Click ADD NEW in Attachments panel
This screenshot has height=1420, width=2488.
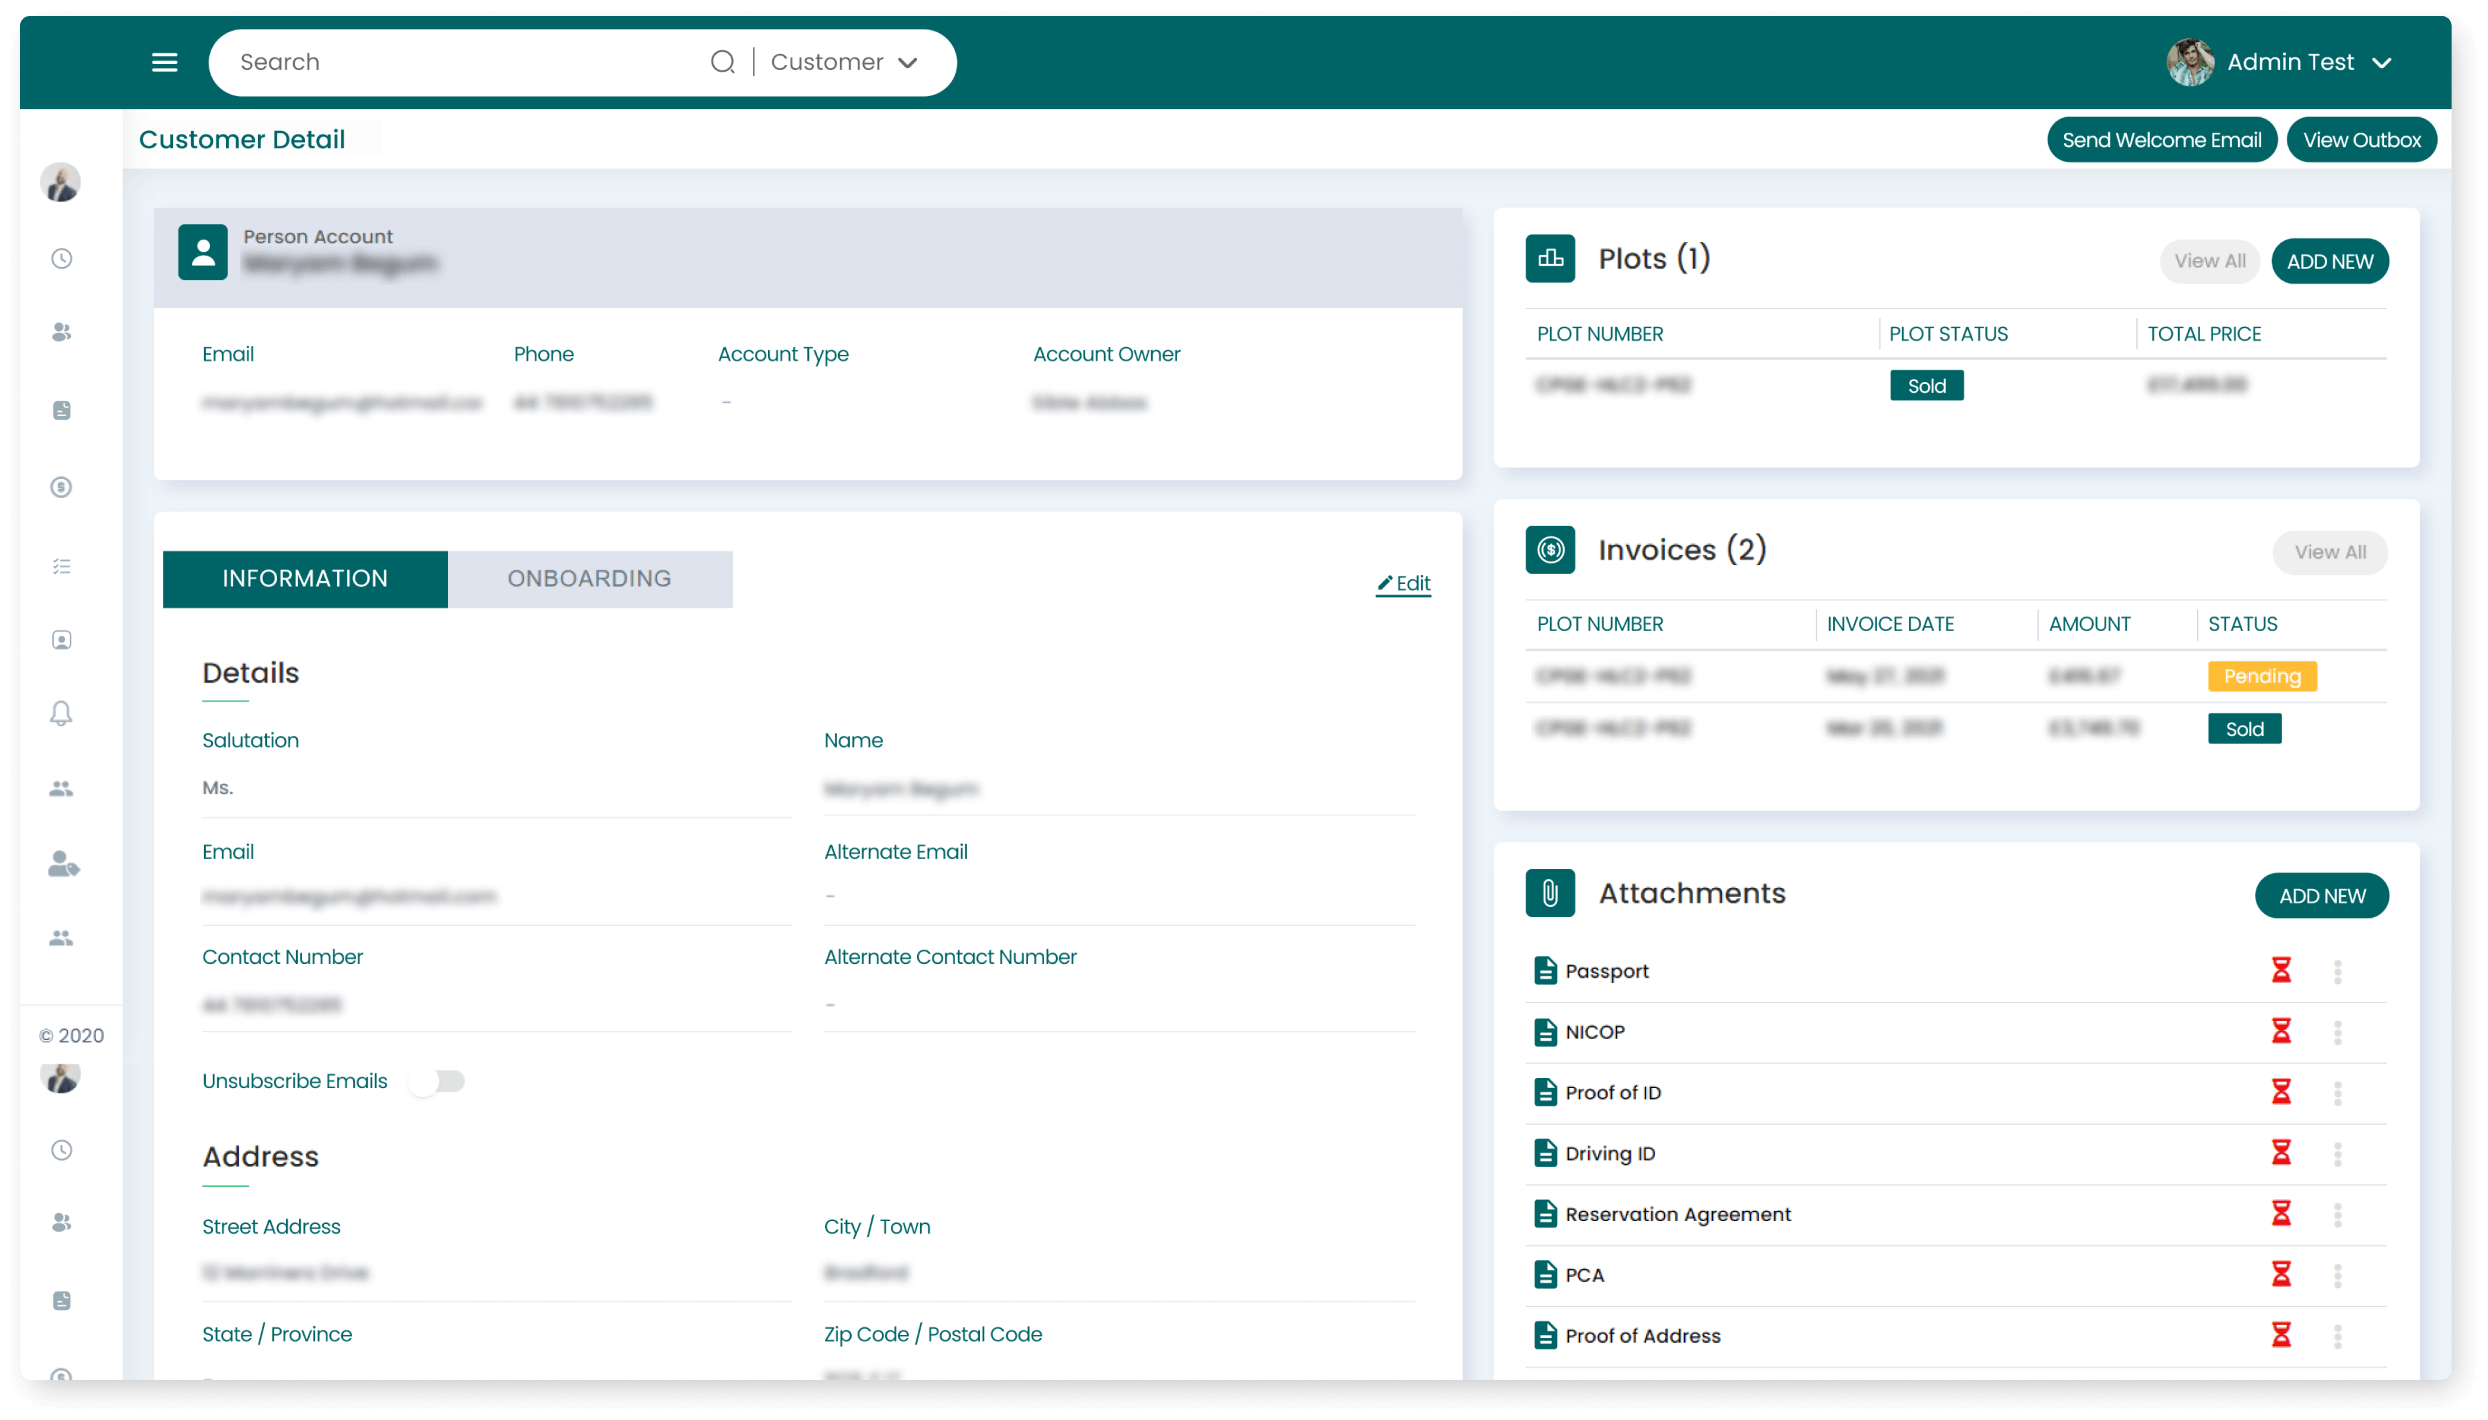click(2321, 896)
